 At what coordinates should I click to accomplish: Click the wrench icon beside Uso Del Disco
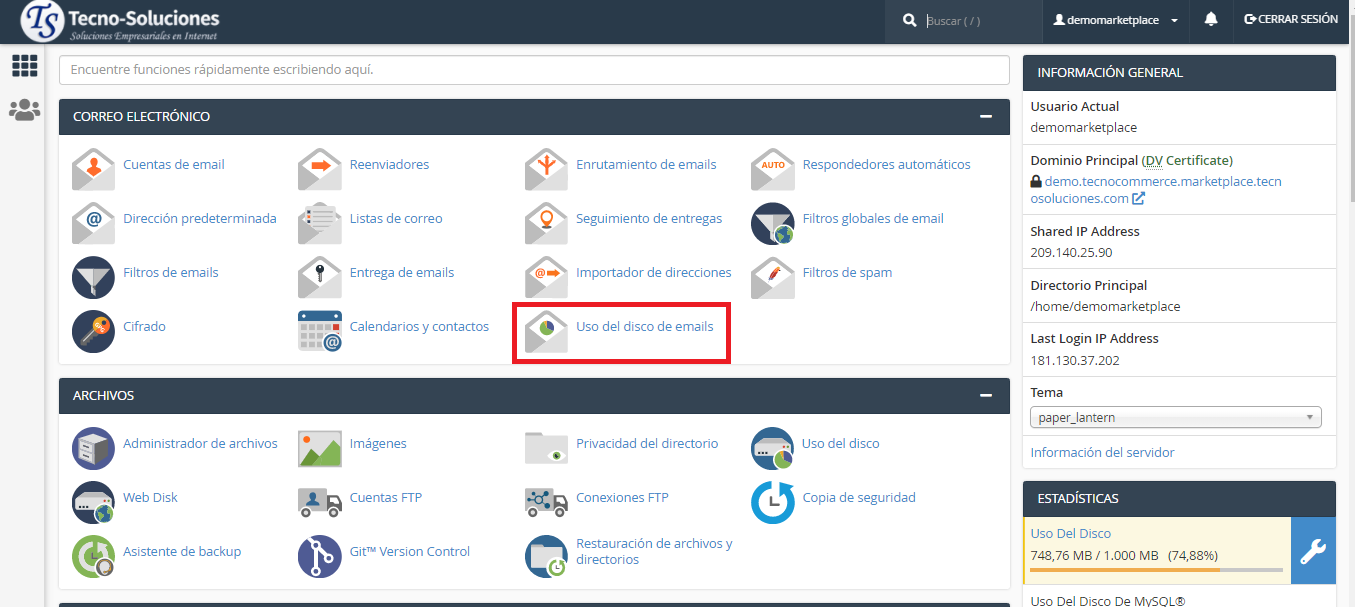(1312, 551)
